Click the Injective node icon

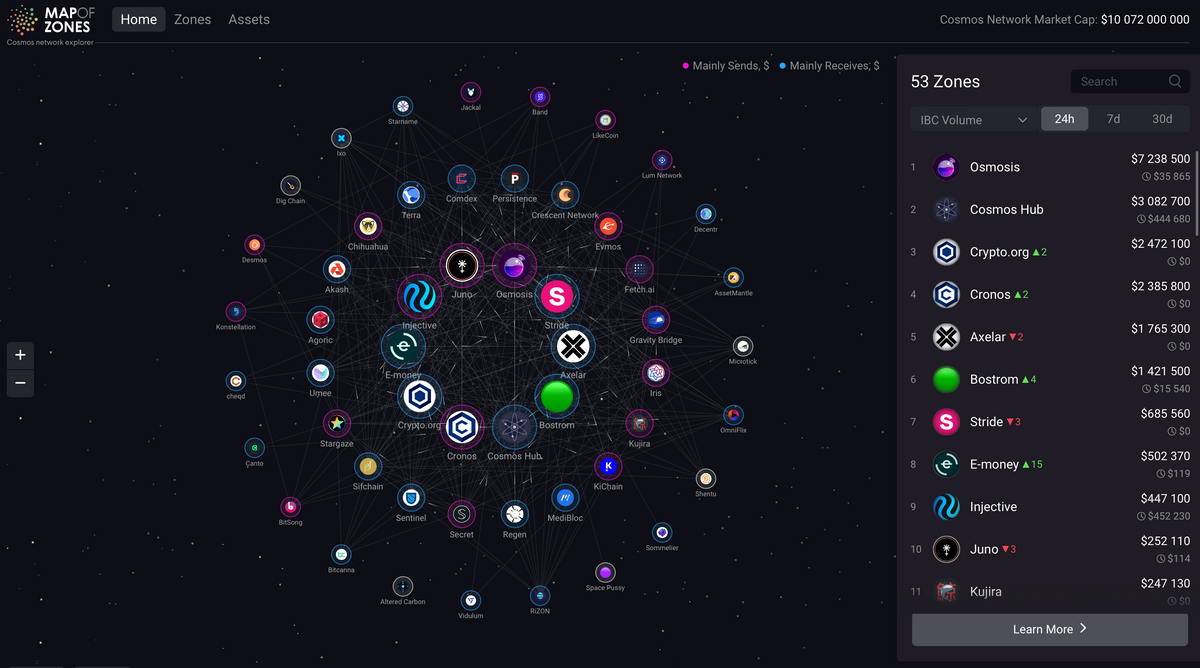419,297
